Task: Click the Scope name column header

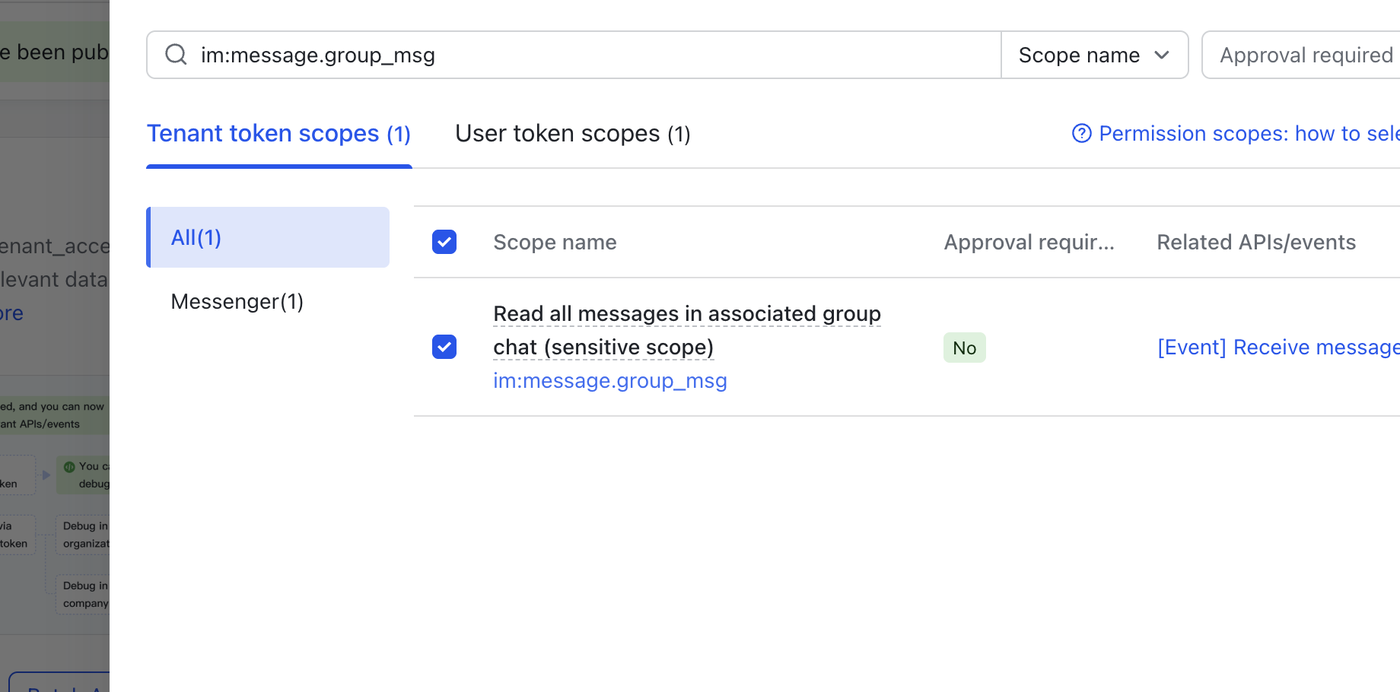Action: click(555, 242)
